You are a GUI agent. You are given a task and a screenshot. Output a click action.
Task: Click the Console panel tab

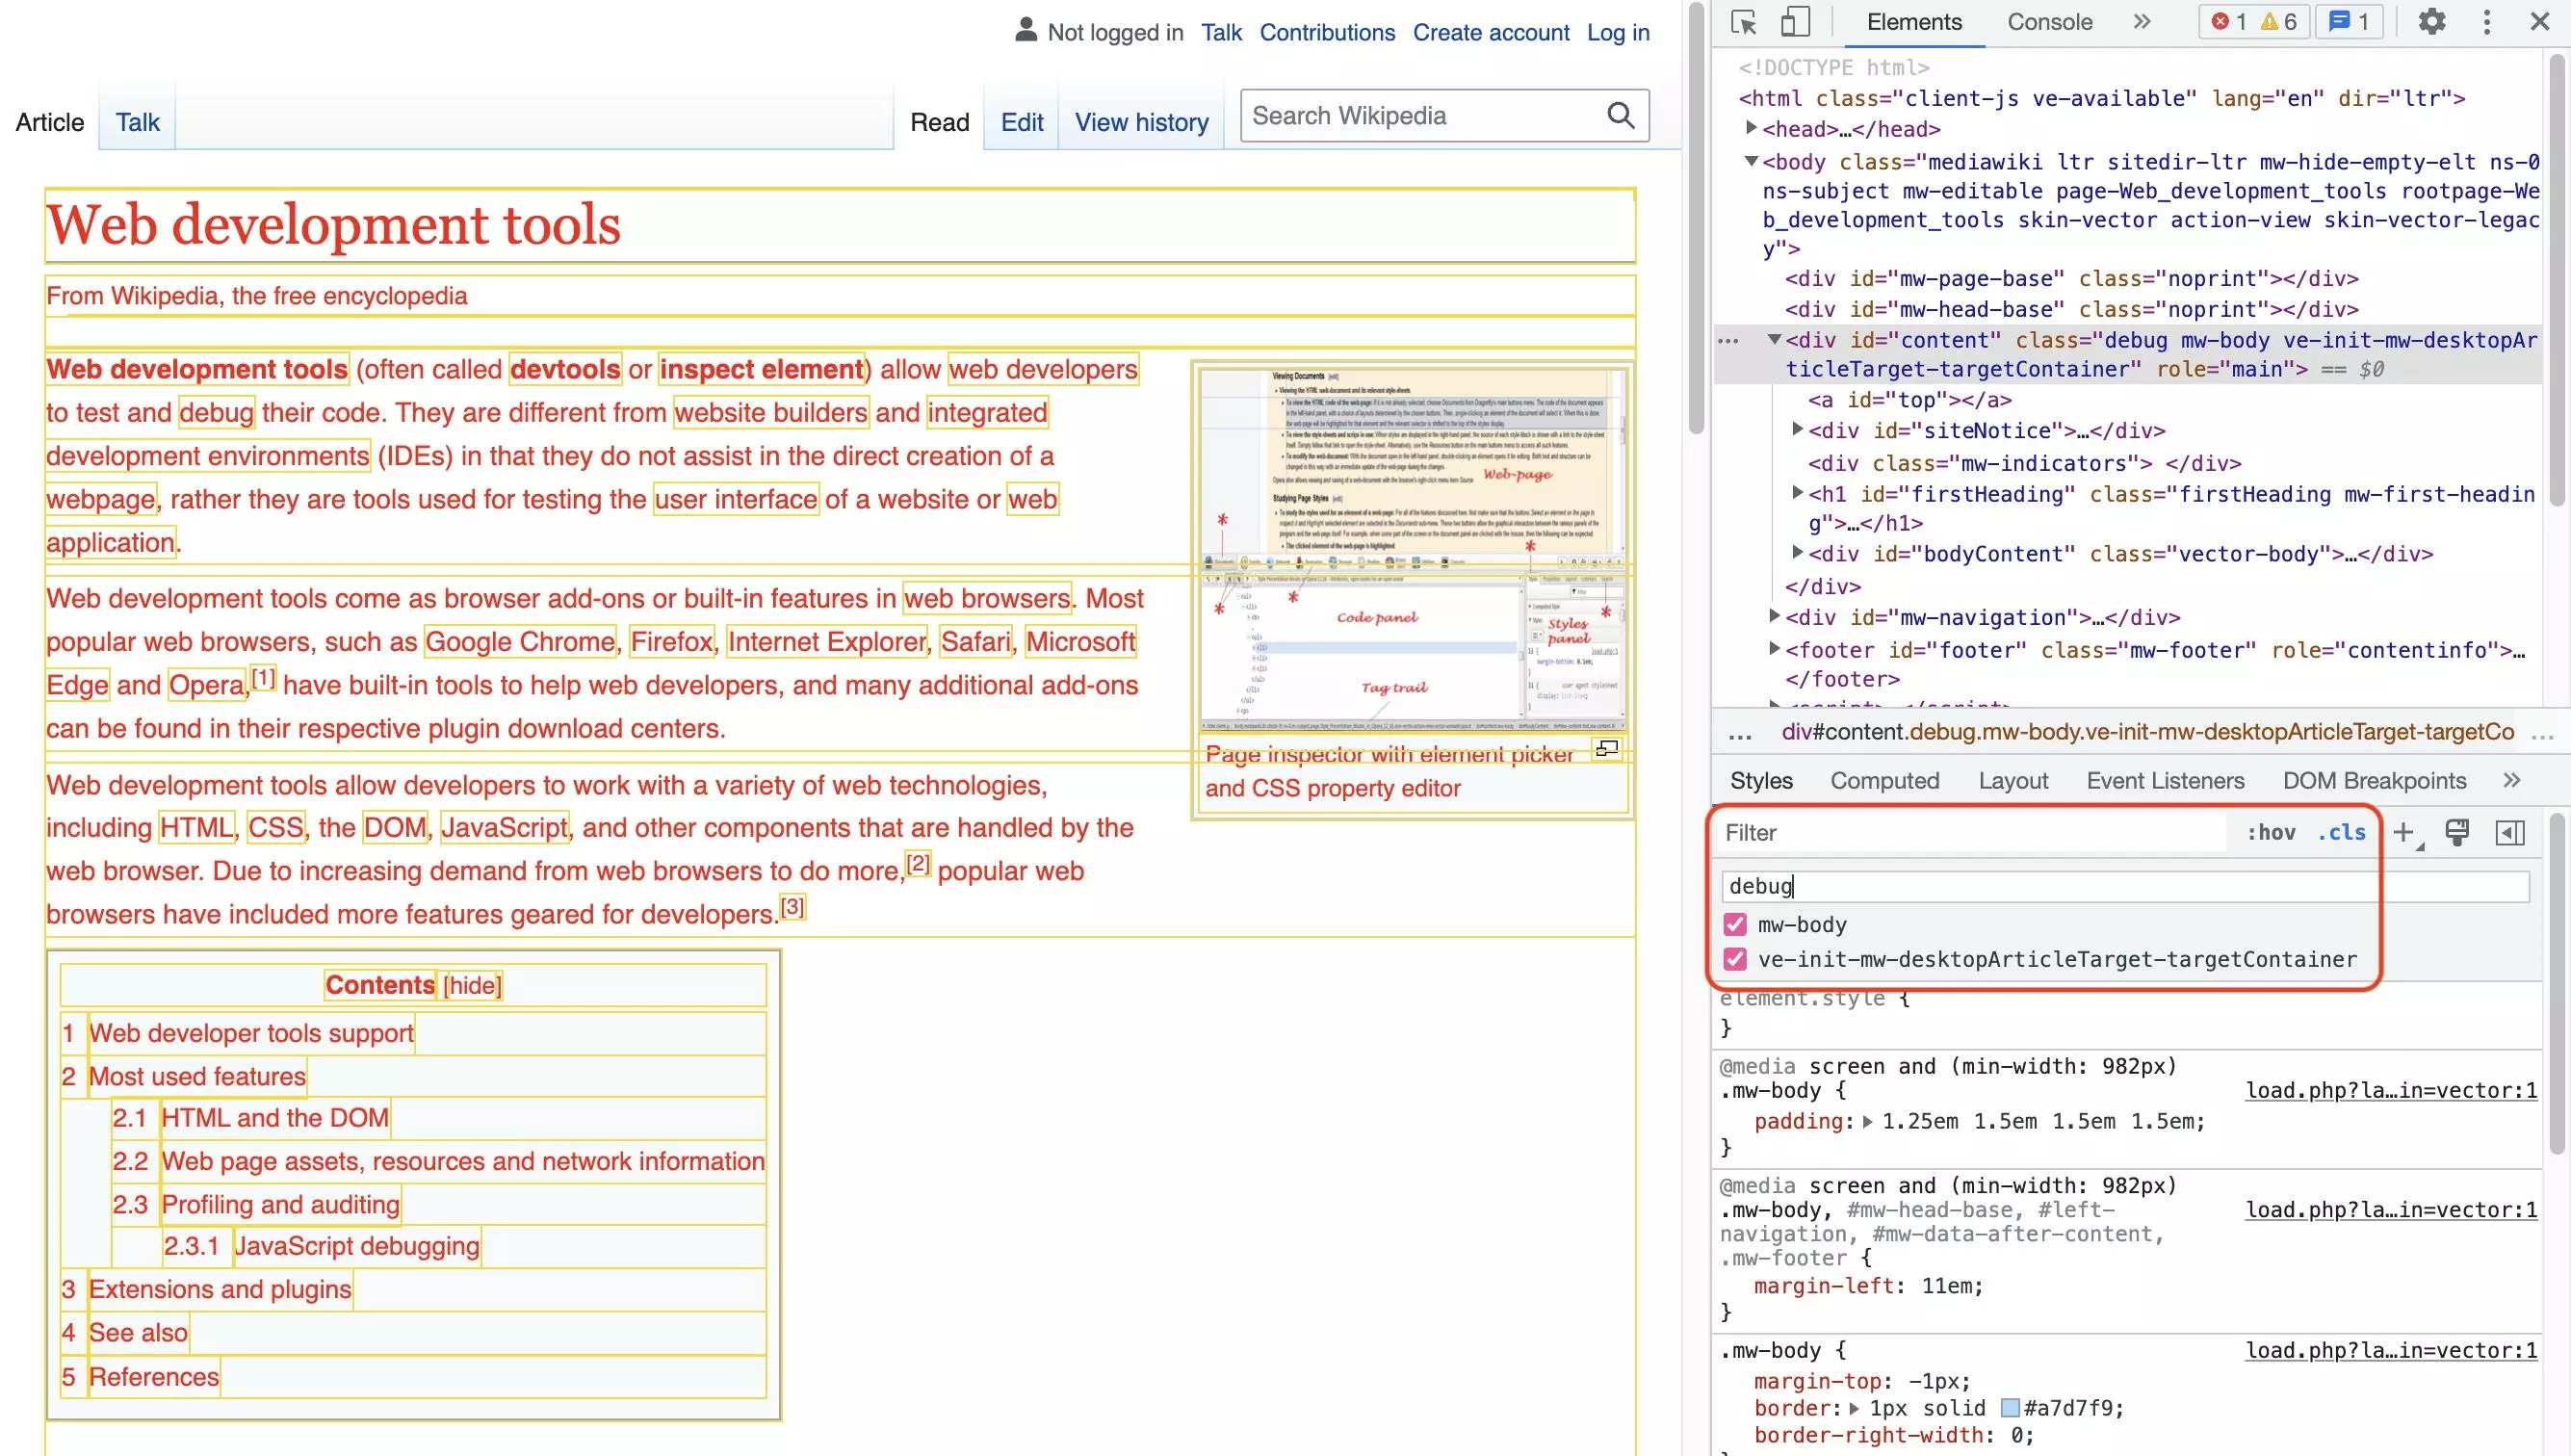pos(2048,21)
